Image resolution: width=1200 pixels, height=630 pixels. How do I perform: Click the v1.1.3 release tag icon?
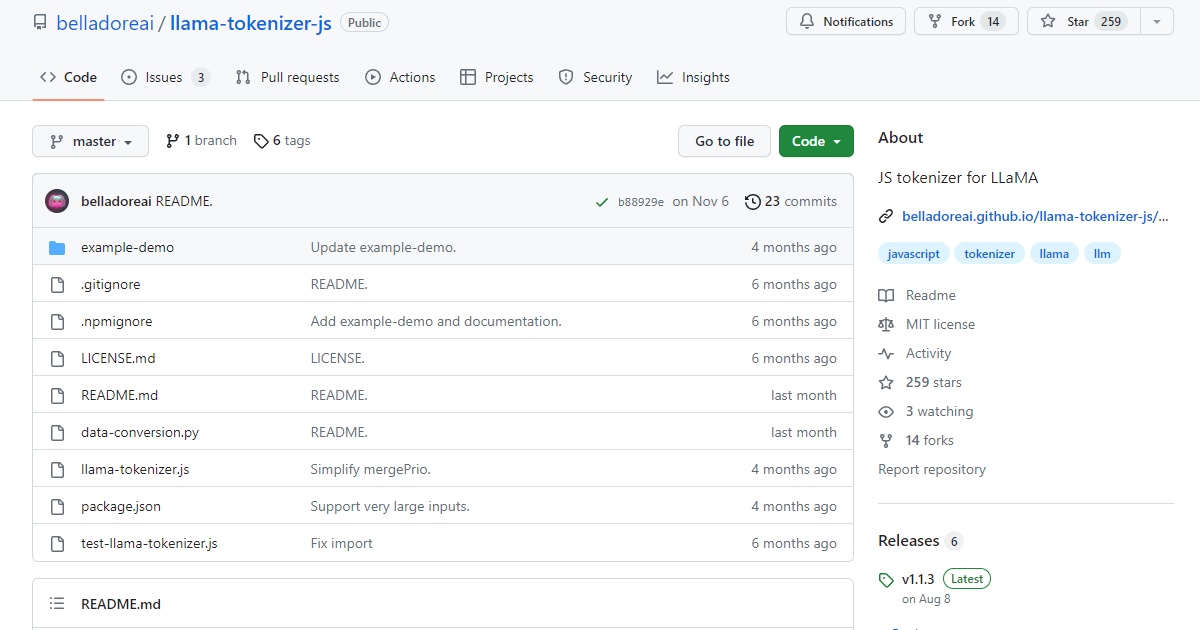pyautogui.click(x=885, y=580)
